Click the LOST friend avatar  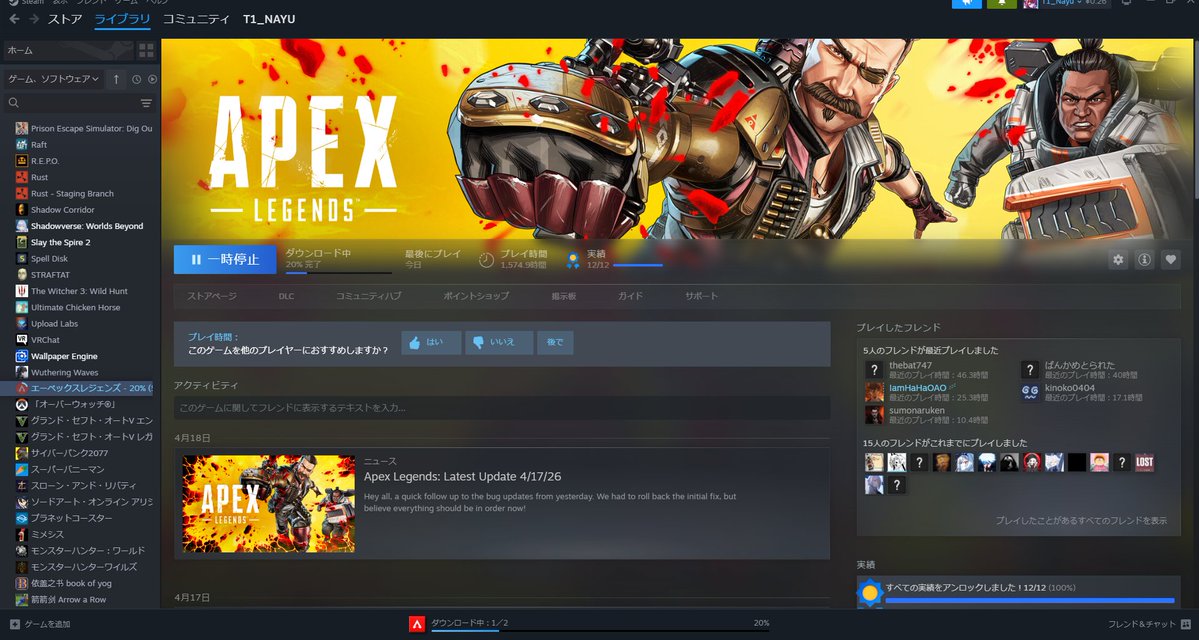click(x=1144, y=462)
